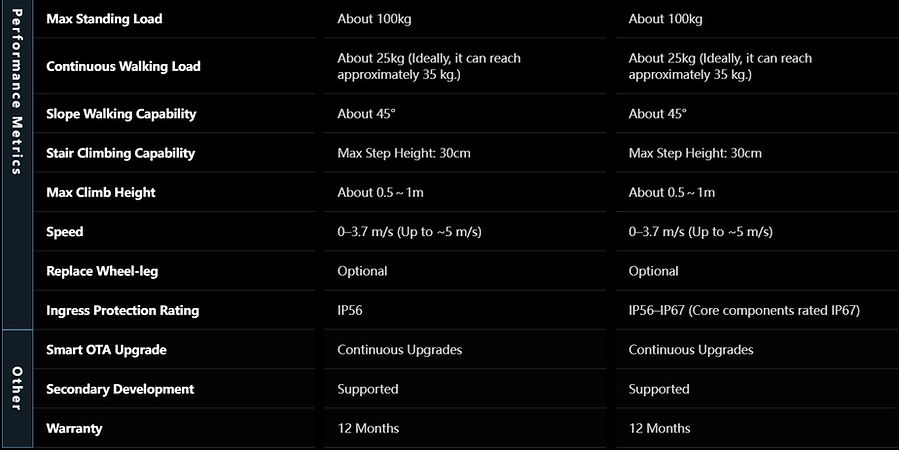The height and width of the screenshot is (450, 899).
Task: Select the Replace Wheel-leg label
Action: tap(102, 271)
